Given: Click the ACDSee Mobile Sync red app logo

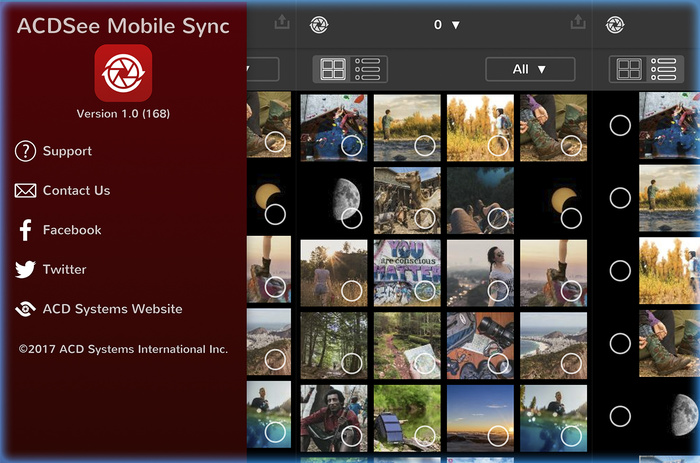Looking at the screenshot, I should coord(123,73).
